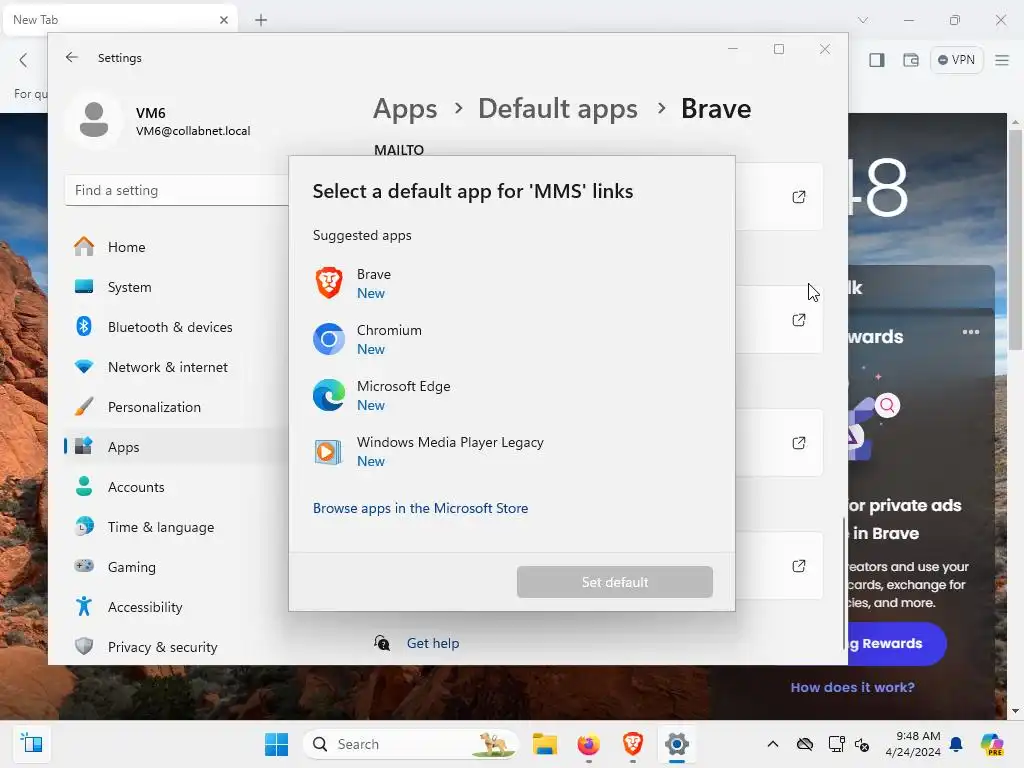Click the VM6 user profile picture
This screenshot has height=768, width=1024.
pyautogui.click(x=94, y=120)
